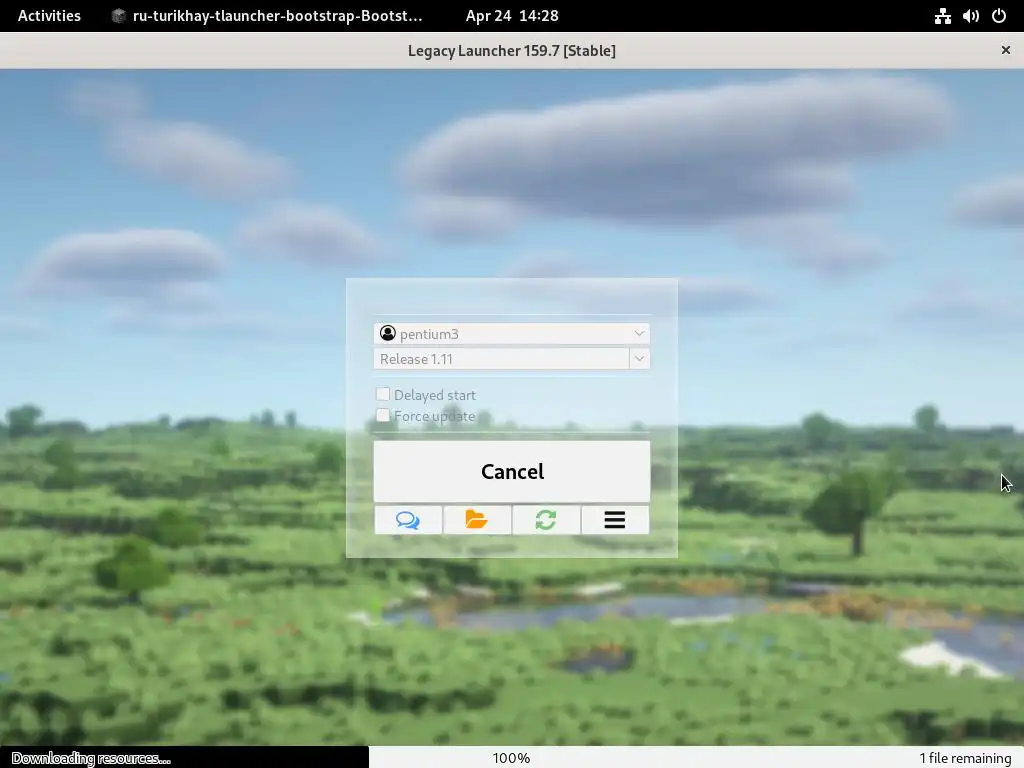Open the Activities overview

[49, 16]
